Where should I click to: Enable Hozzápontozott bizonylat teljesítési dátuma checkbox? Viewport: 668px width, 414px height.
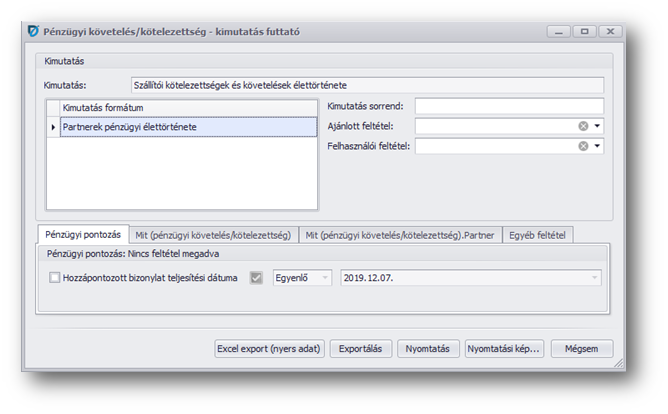[x=55, y=278]
